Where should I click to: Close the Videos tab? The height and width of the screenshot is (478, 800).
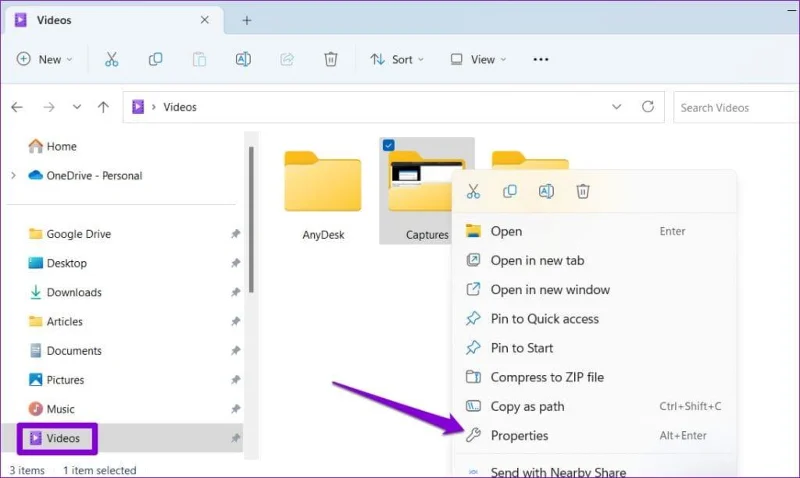[205, 20]
